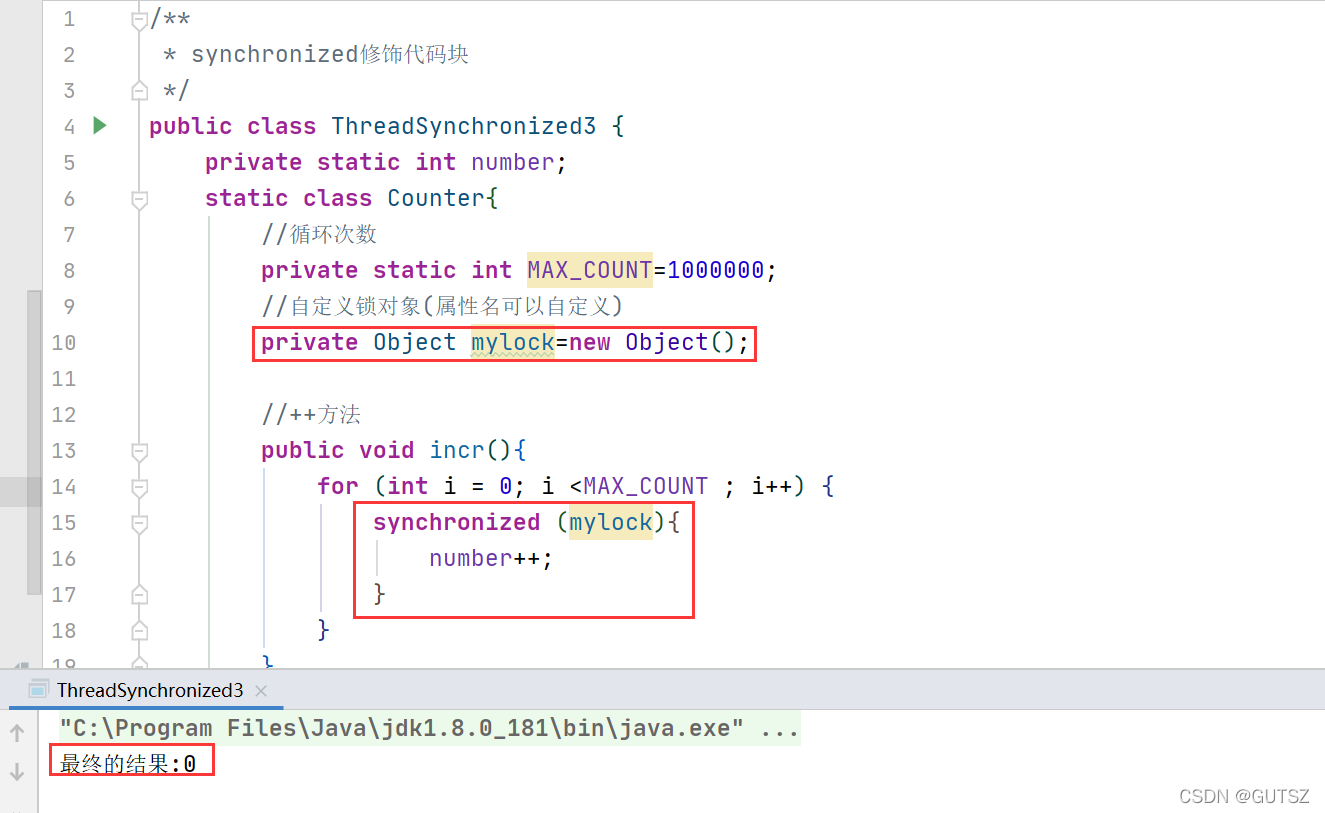The image size is (1325, 813).
Task: Click the fold end marker at line 17
Action: click(140, 595)
